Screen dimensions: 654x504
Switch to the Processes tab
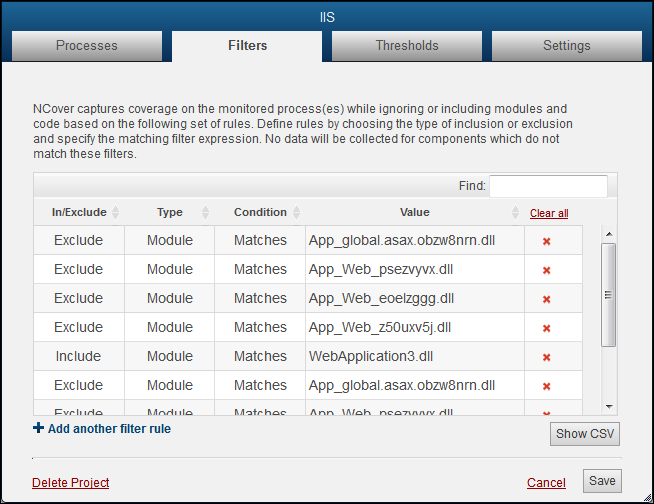tap(87, 45)
